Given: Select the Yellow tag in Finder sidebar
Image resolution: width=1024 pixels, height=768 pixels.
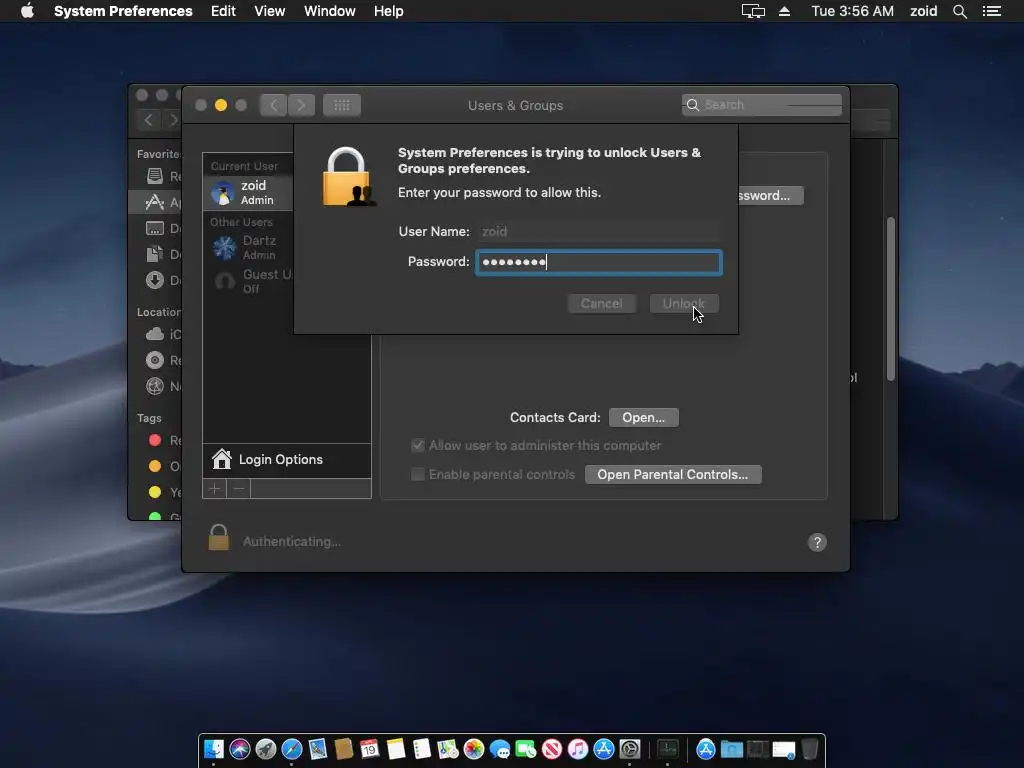Looking at the screenshot, I should tap(155, 492).
